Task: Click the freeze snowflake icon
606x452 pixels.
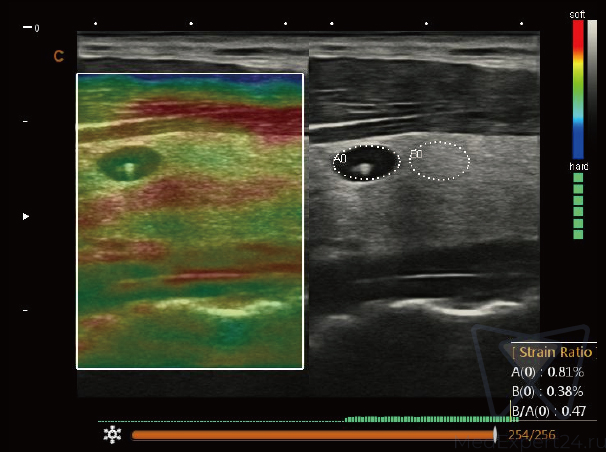Action: (x=113, y=435)
